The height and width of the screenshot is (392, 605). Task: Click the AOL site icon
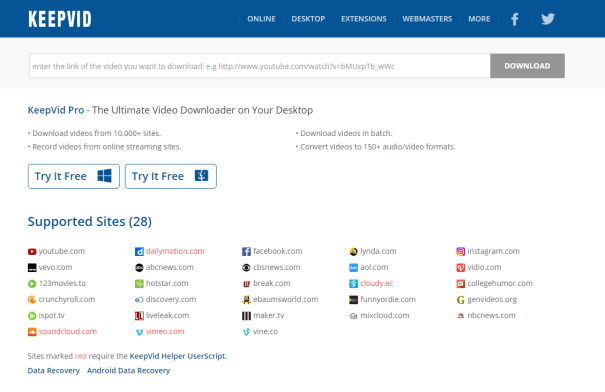pos(353,268)
